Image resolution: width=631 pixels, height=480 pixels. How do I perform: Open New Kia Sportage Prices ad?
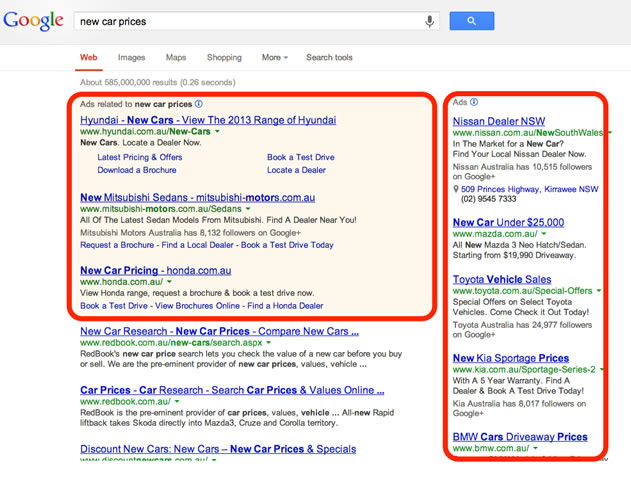point(511,358)
